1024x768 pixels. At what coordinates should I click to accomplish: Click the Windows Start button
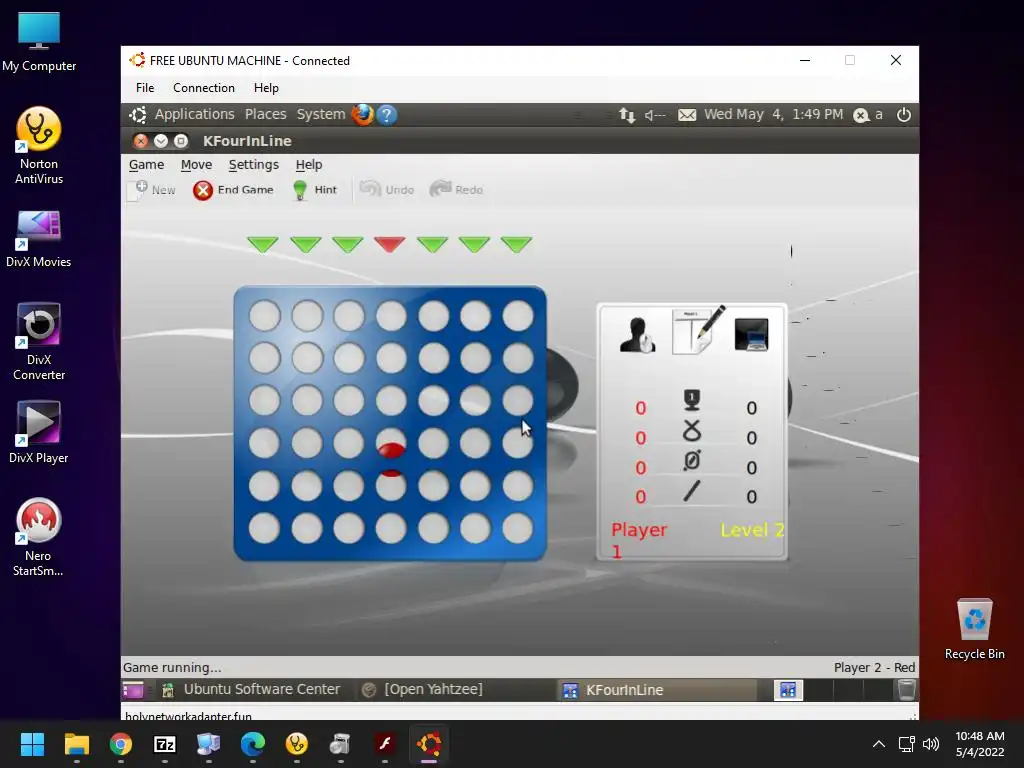32,744
